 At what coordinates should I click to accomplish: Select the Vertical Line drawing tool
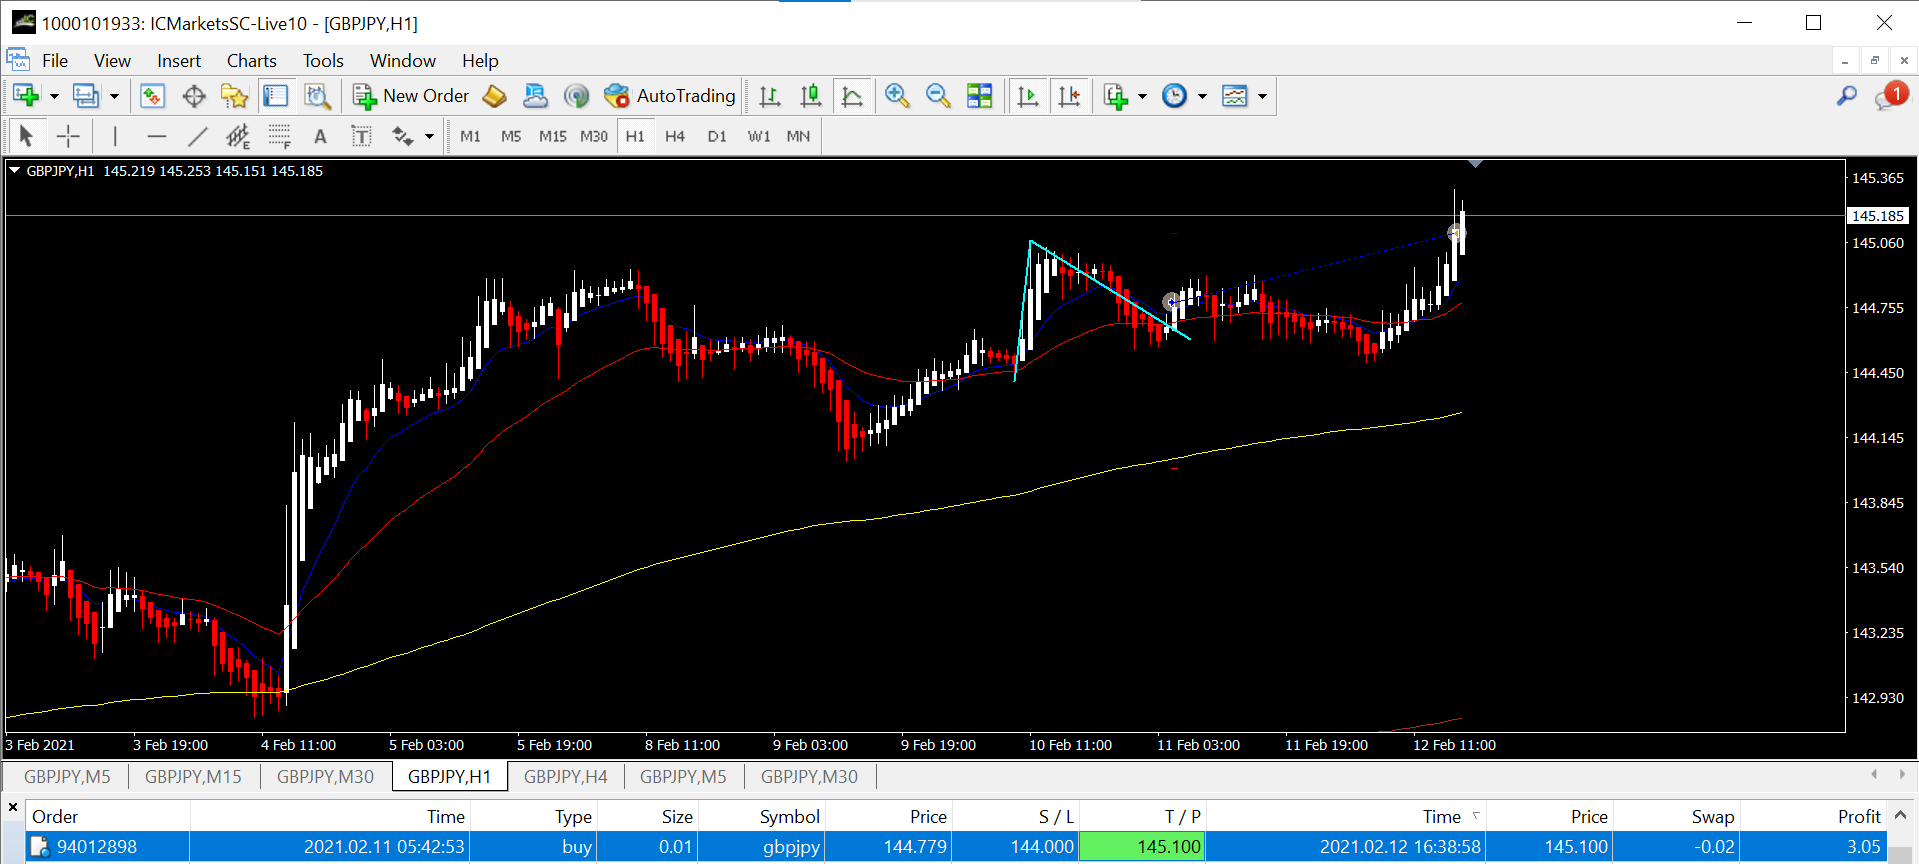(x=115, y=136)
